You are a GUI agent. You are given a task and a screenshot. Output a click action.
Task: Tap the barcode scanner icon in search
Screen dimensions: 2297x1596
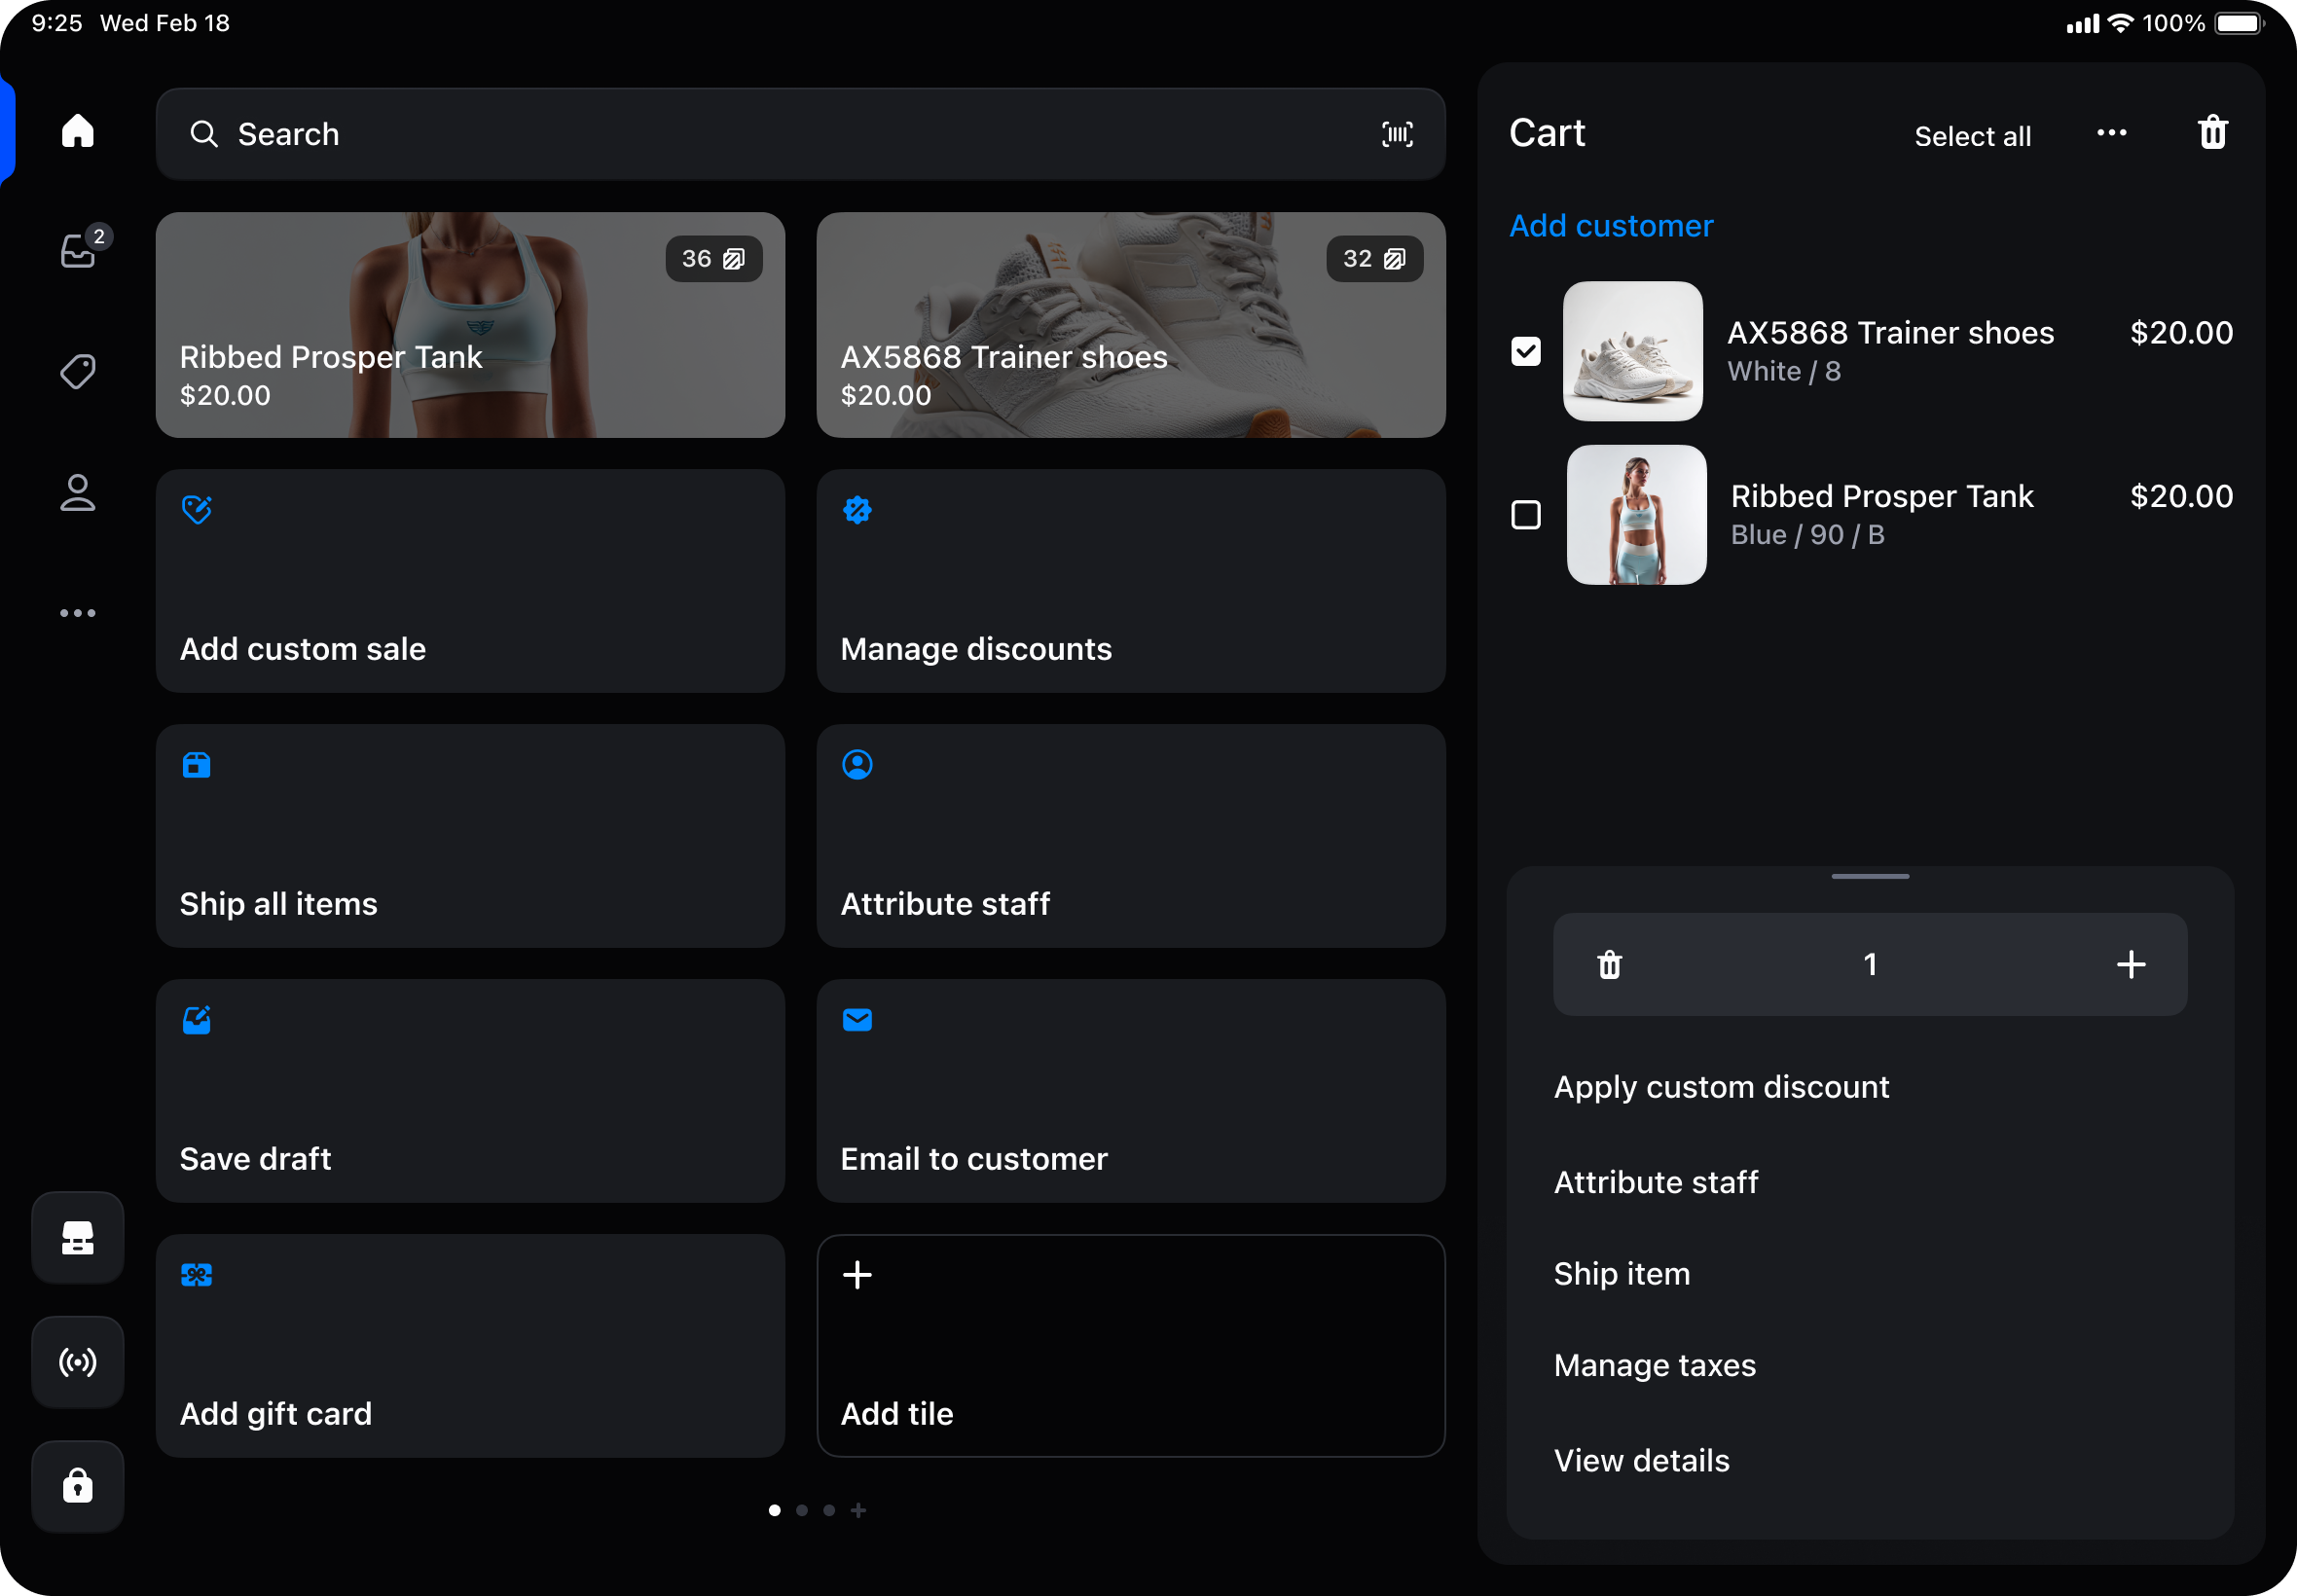[x=1397, y=134]
